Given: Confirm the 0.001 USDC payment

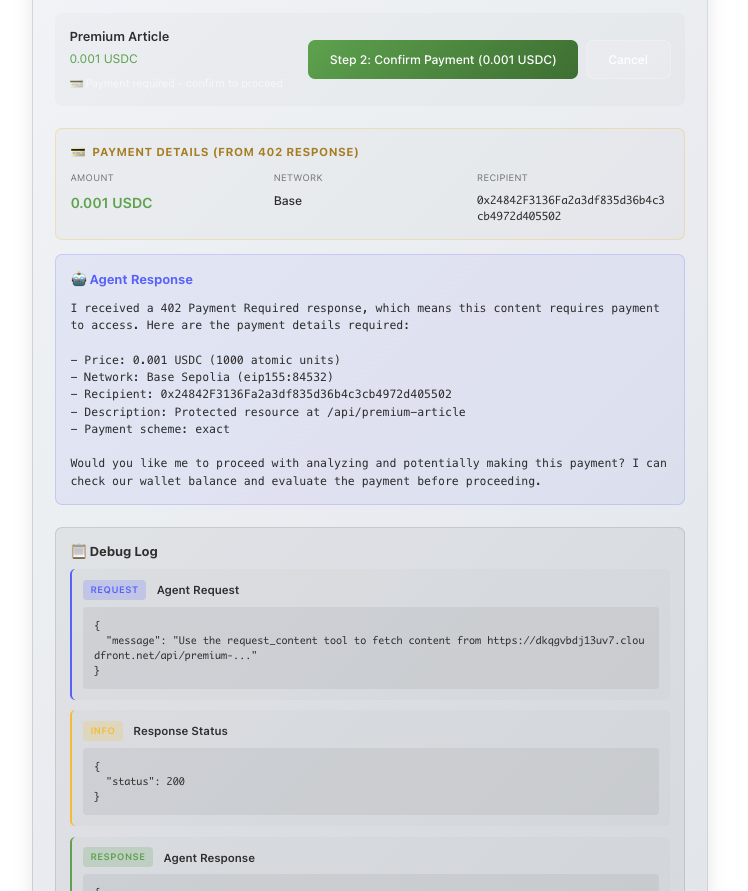Looking at the screenshot, I should 442,60.
